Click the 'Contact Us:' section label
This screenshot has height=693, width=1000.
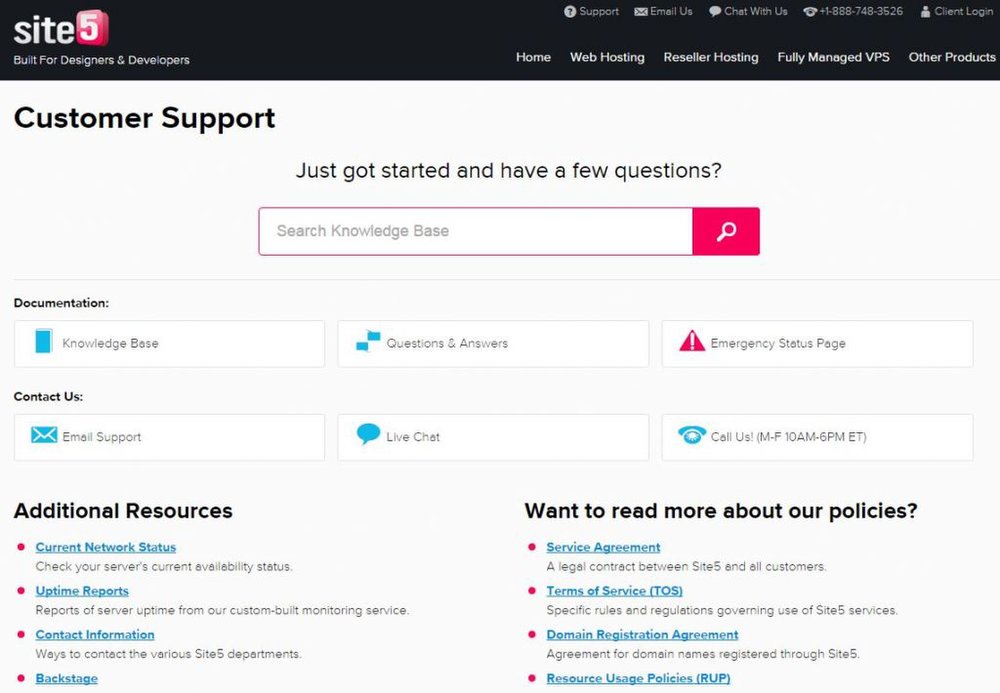tap(48, 397)
